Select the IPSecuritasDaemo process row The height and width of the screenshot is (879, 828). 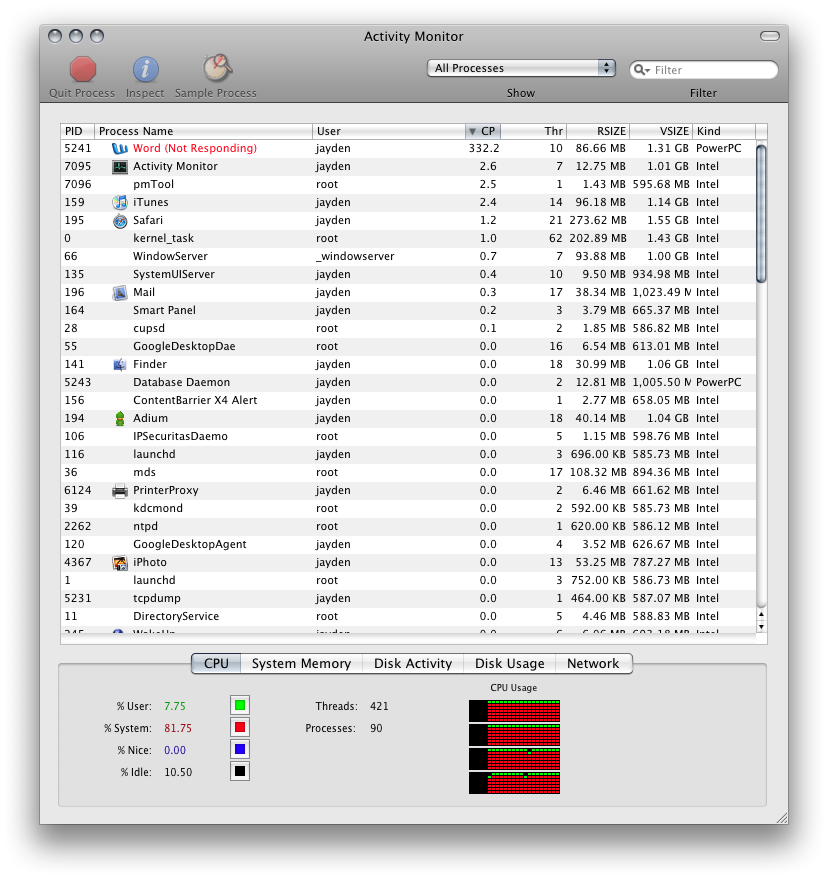click(x=408, y=436)
